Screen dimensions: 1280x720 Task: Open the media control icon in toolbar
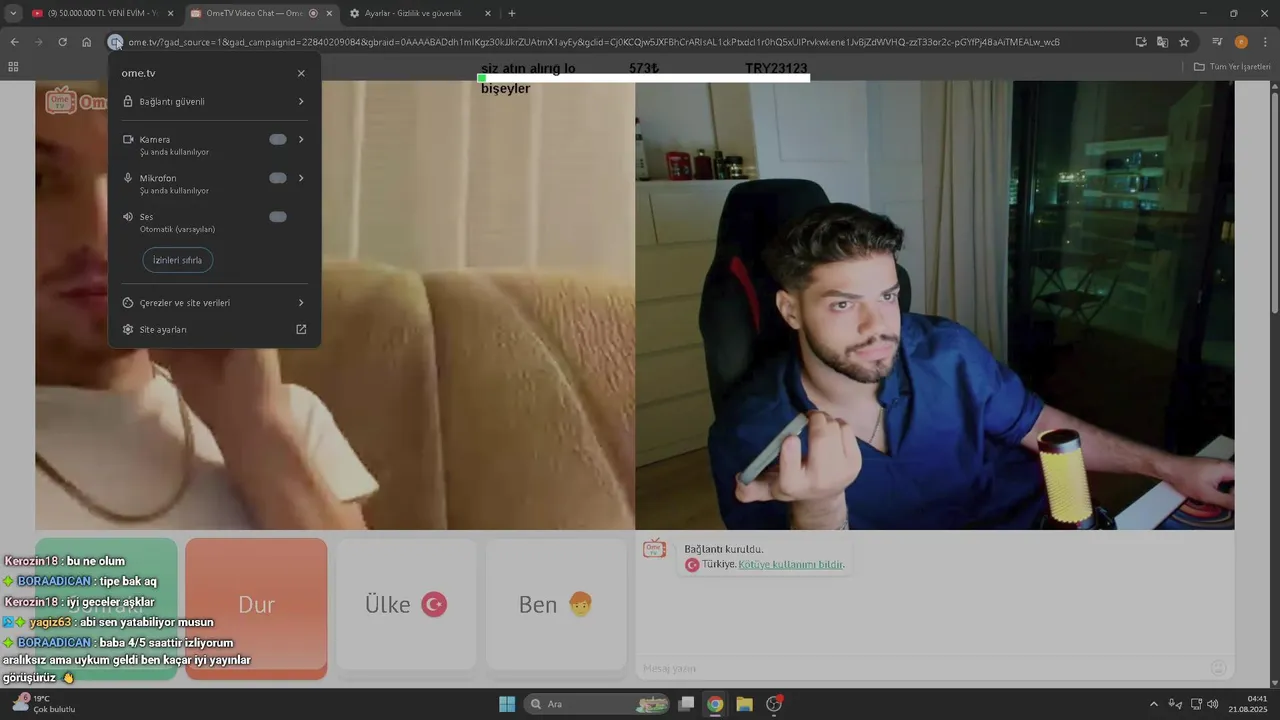click(x=1217, y=42)
